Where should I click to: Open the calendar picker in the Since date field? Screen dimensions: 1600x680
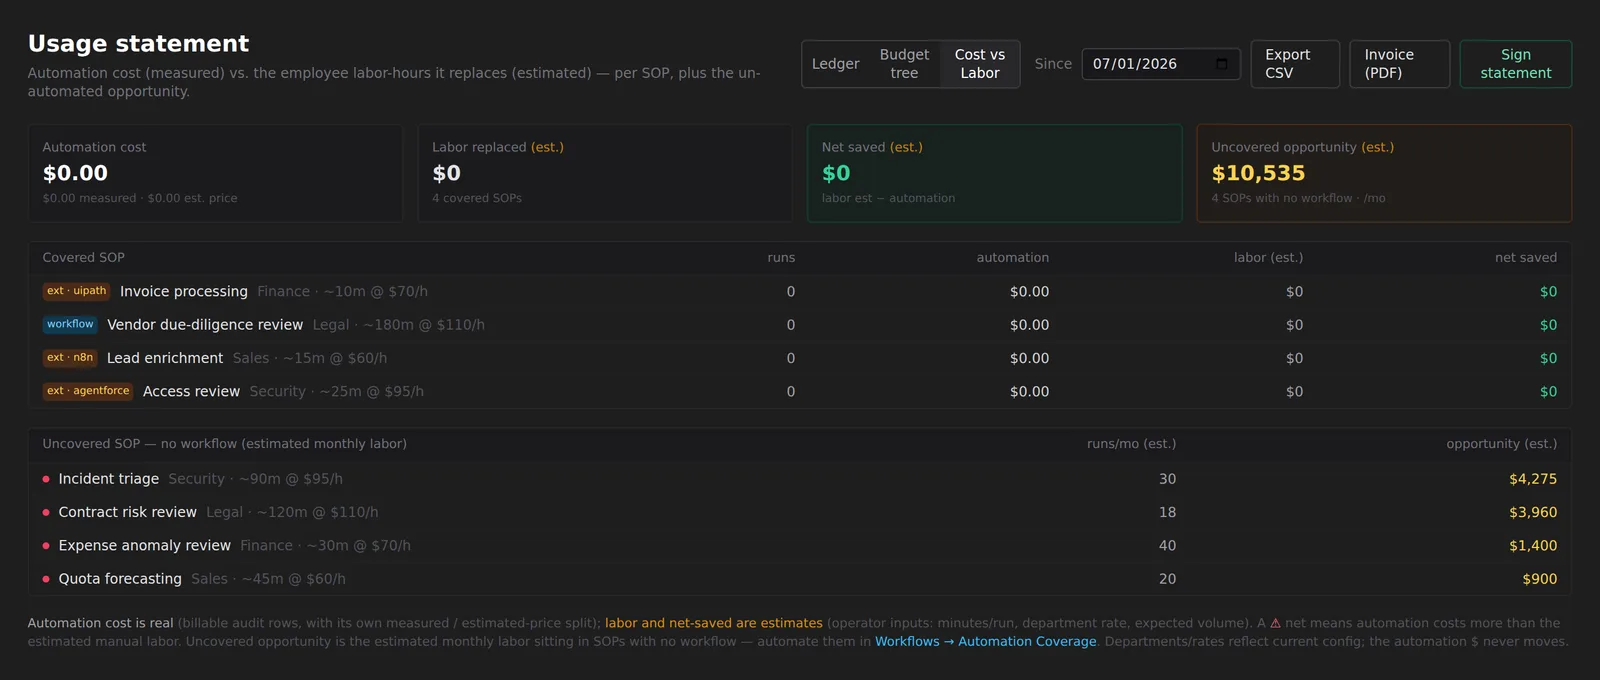pyautogui.click(x=1221, y=64)
